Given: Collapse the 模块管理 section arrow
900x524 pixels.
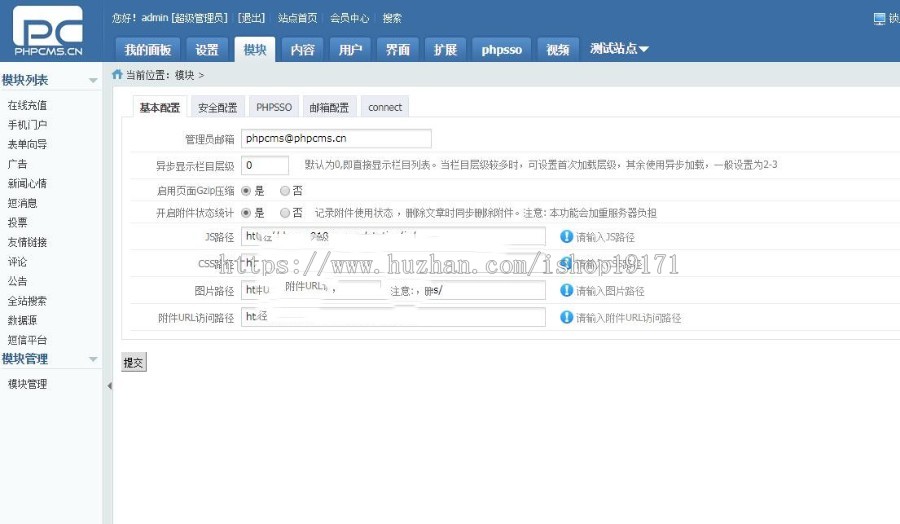Looking at the screenshot, I should 93,359.
